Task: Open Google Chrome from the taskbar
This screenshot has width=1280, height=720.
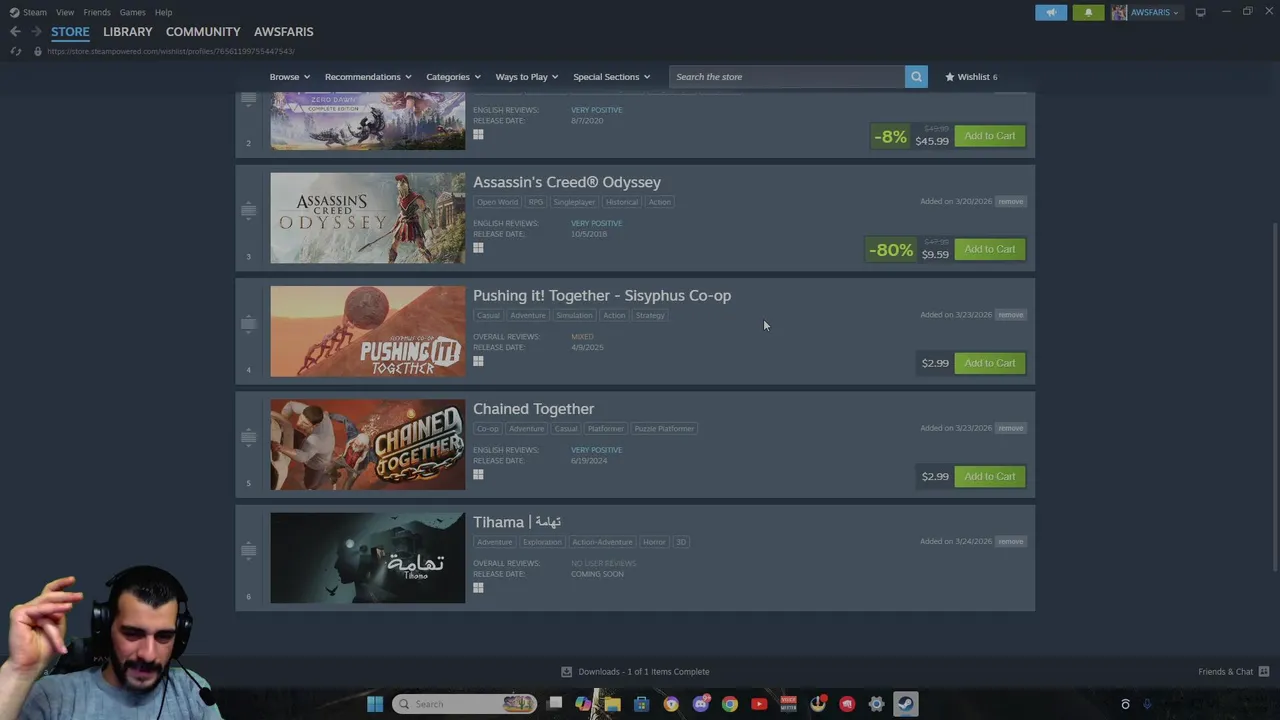Action: 730,704
